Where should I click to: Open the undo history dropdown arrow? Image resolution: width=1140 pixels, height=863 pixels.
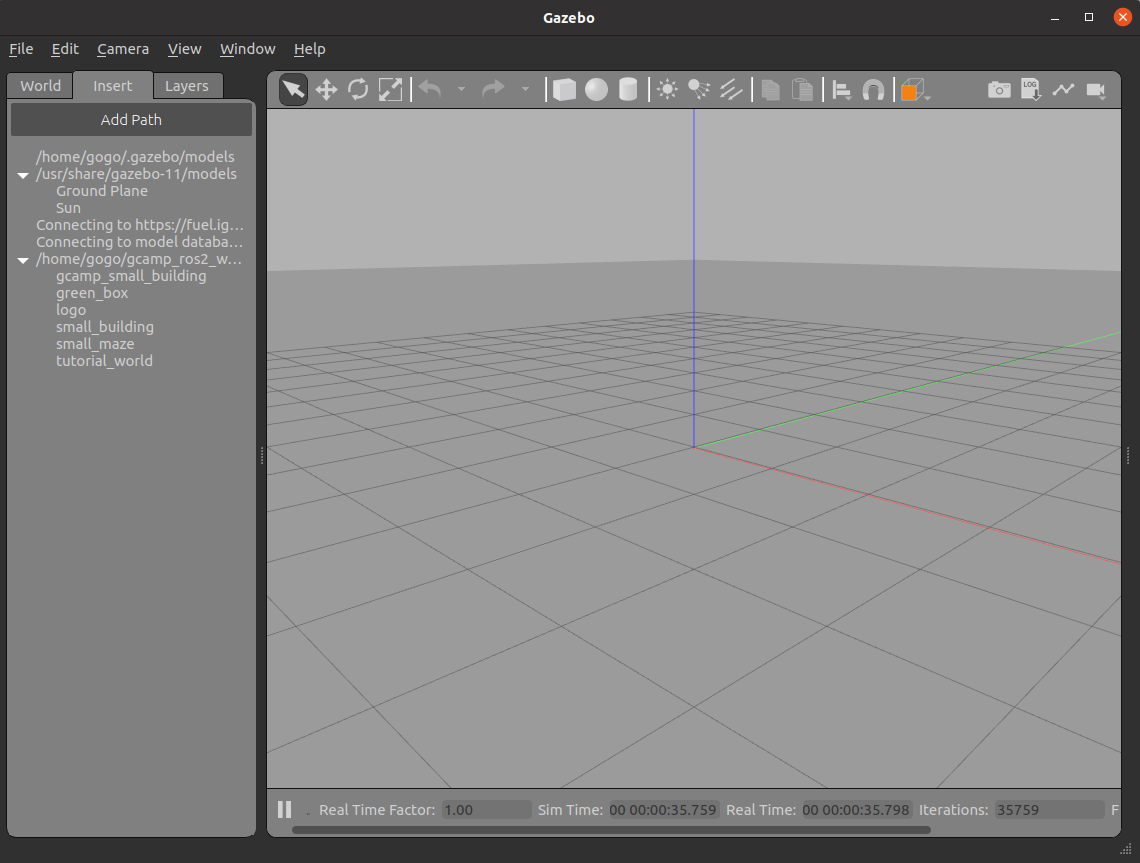[x=461, y=89]
